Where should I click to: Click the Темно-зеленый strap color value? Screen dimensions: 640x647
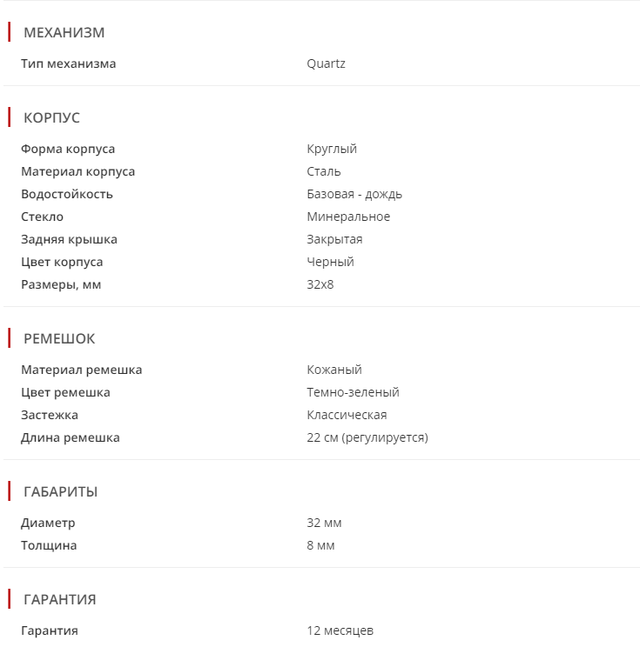click(x=353, y=393)
